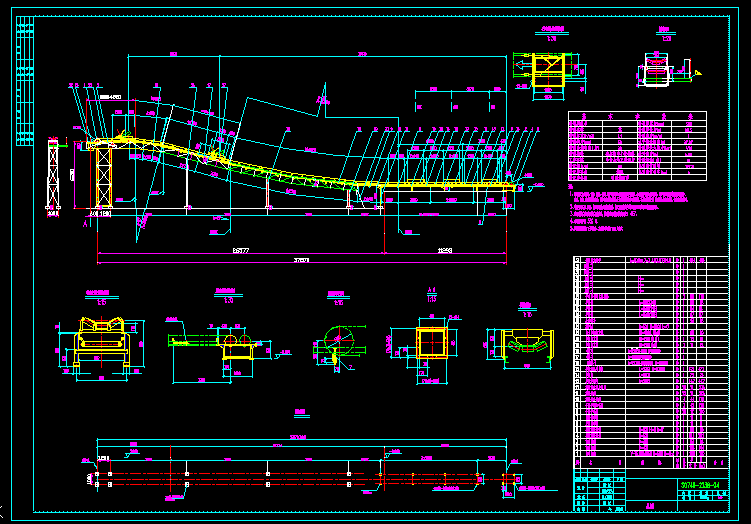Click the parts list table on right side

[x=650, y=360]
